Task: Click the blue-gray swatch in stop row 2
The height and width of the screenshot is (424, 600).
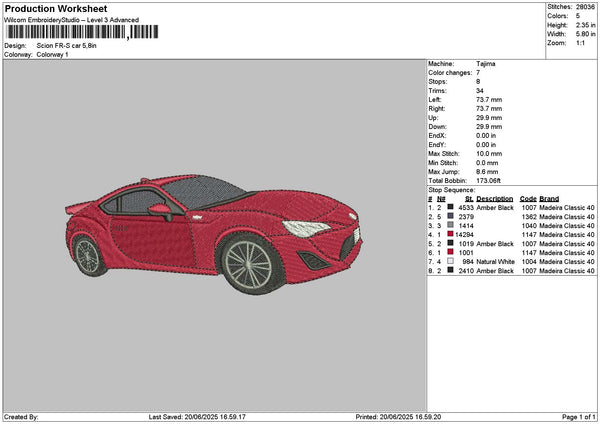Action: tap(450, 216)
